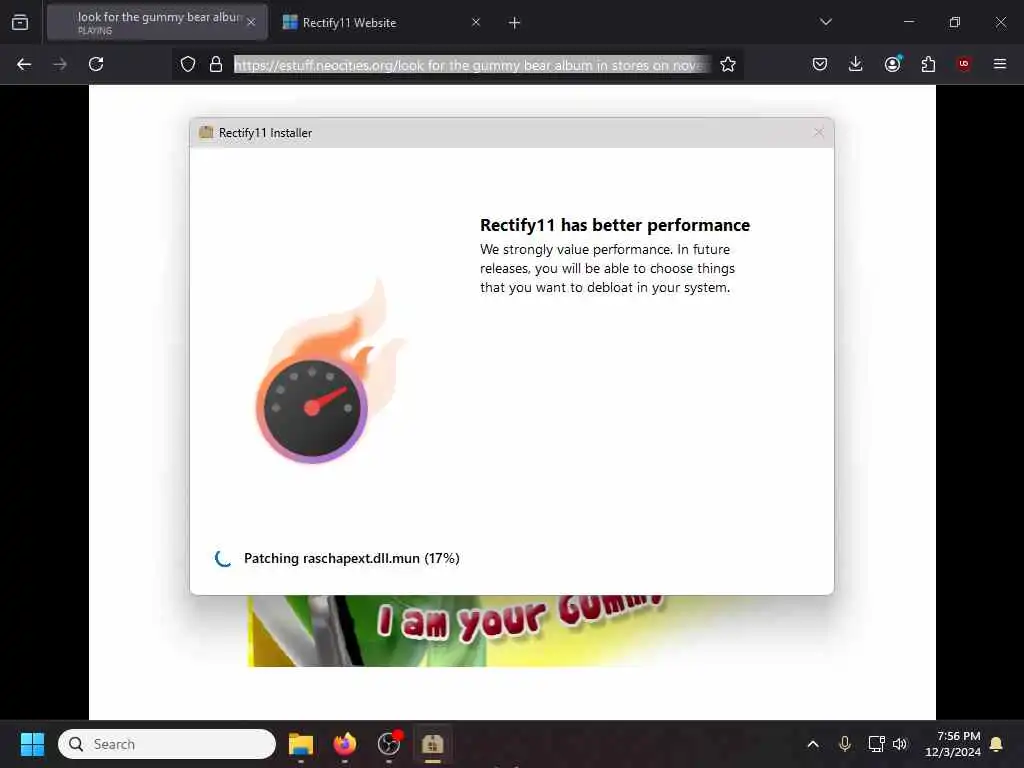Open OBS Studio from the taskbar
Screen dimensions: 1024x768
click(x=389, y=744)
